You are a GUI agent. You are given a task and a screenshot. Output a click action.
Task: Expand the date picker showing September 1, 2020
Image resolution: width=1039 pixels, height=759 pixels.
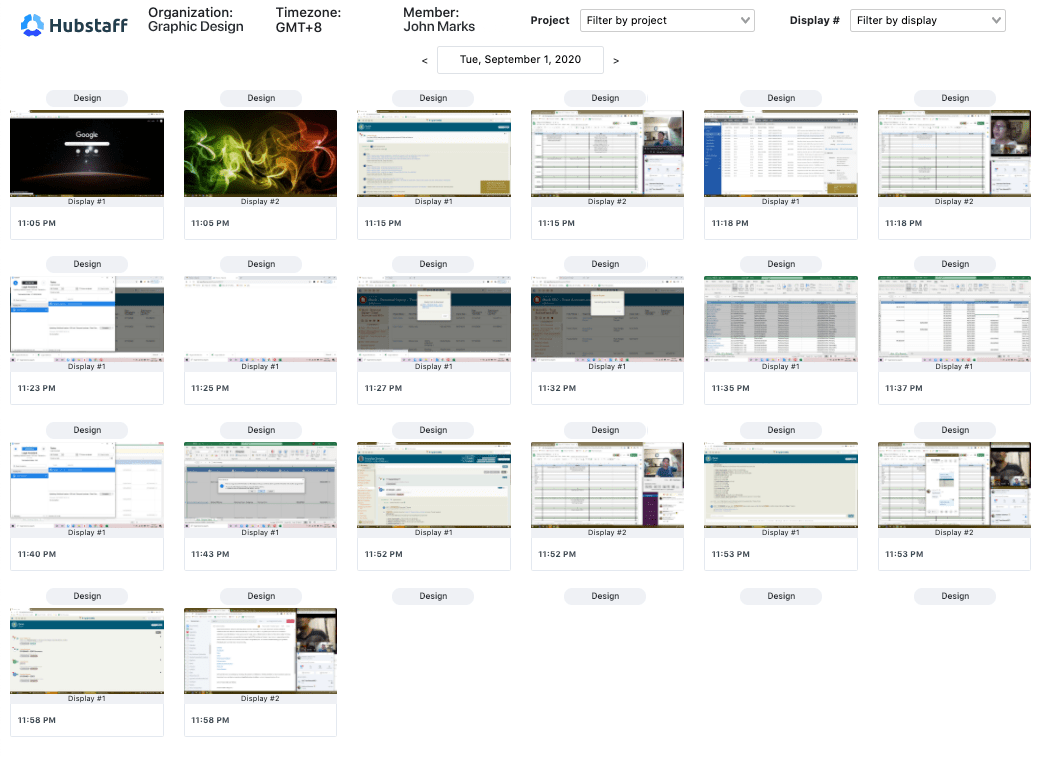tap(520, 59)
